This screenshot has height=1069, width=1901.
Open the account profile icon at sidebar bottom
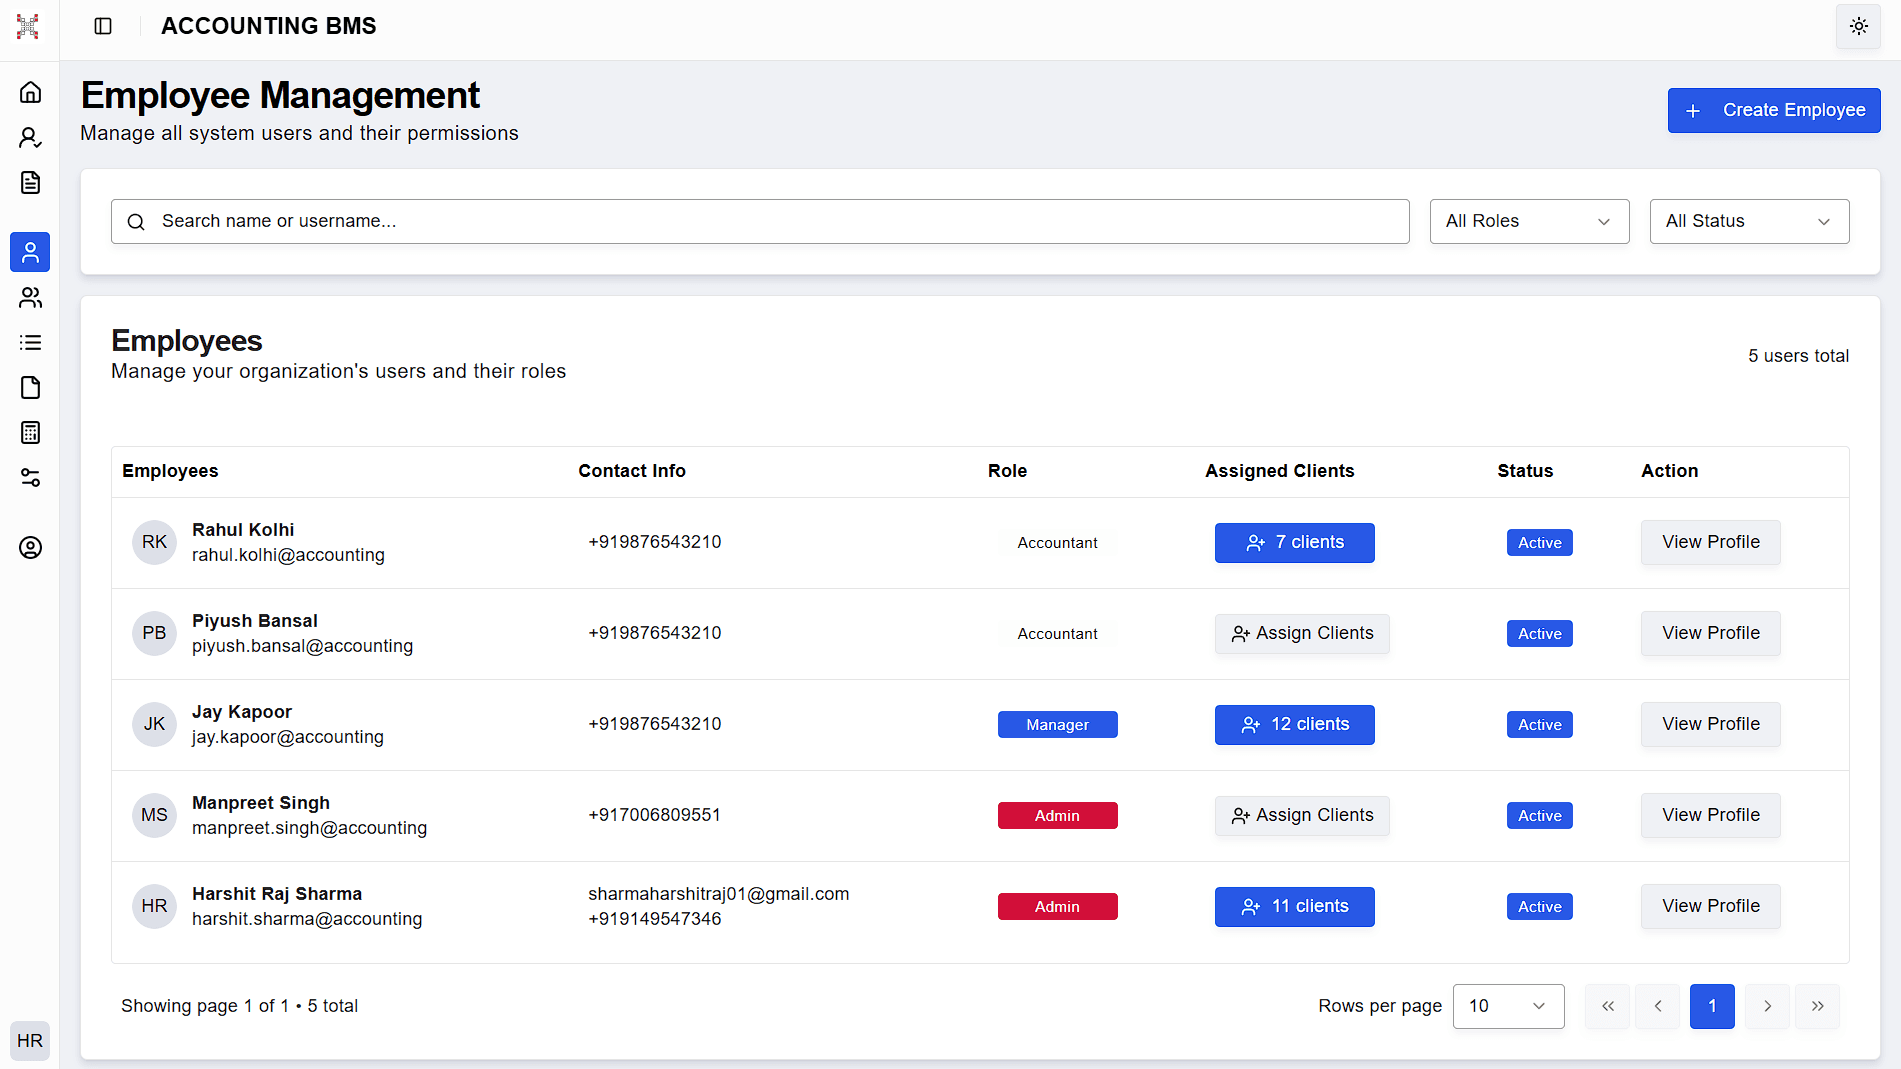point(30,547)
